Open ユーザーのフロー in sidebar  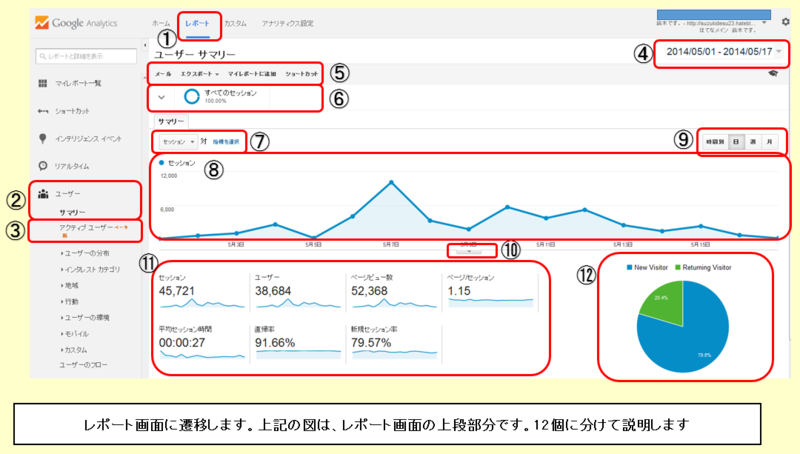point(83,365)
